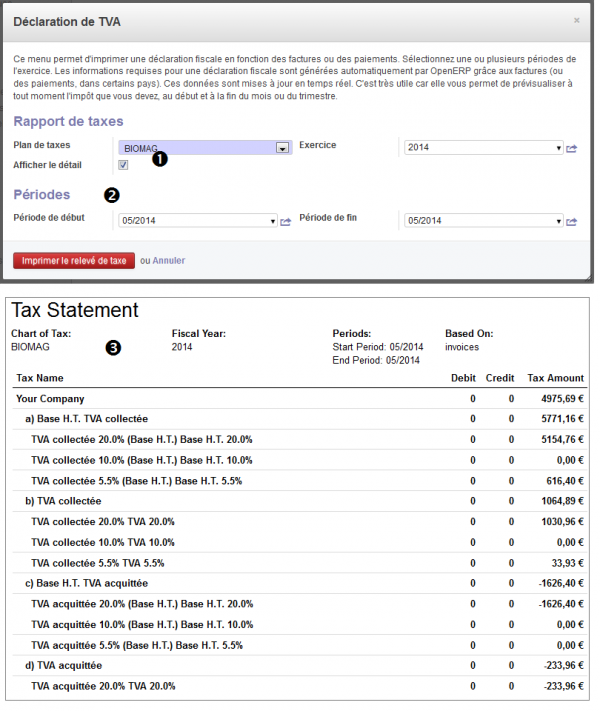This screenshot has height=711, width=600.
Task: Toggle the Afficher le détail checkbox
Action: [x=123, y=165]
